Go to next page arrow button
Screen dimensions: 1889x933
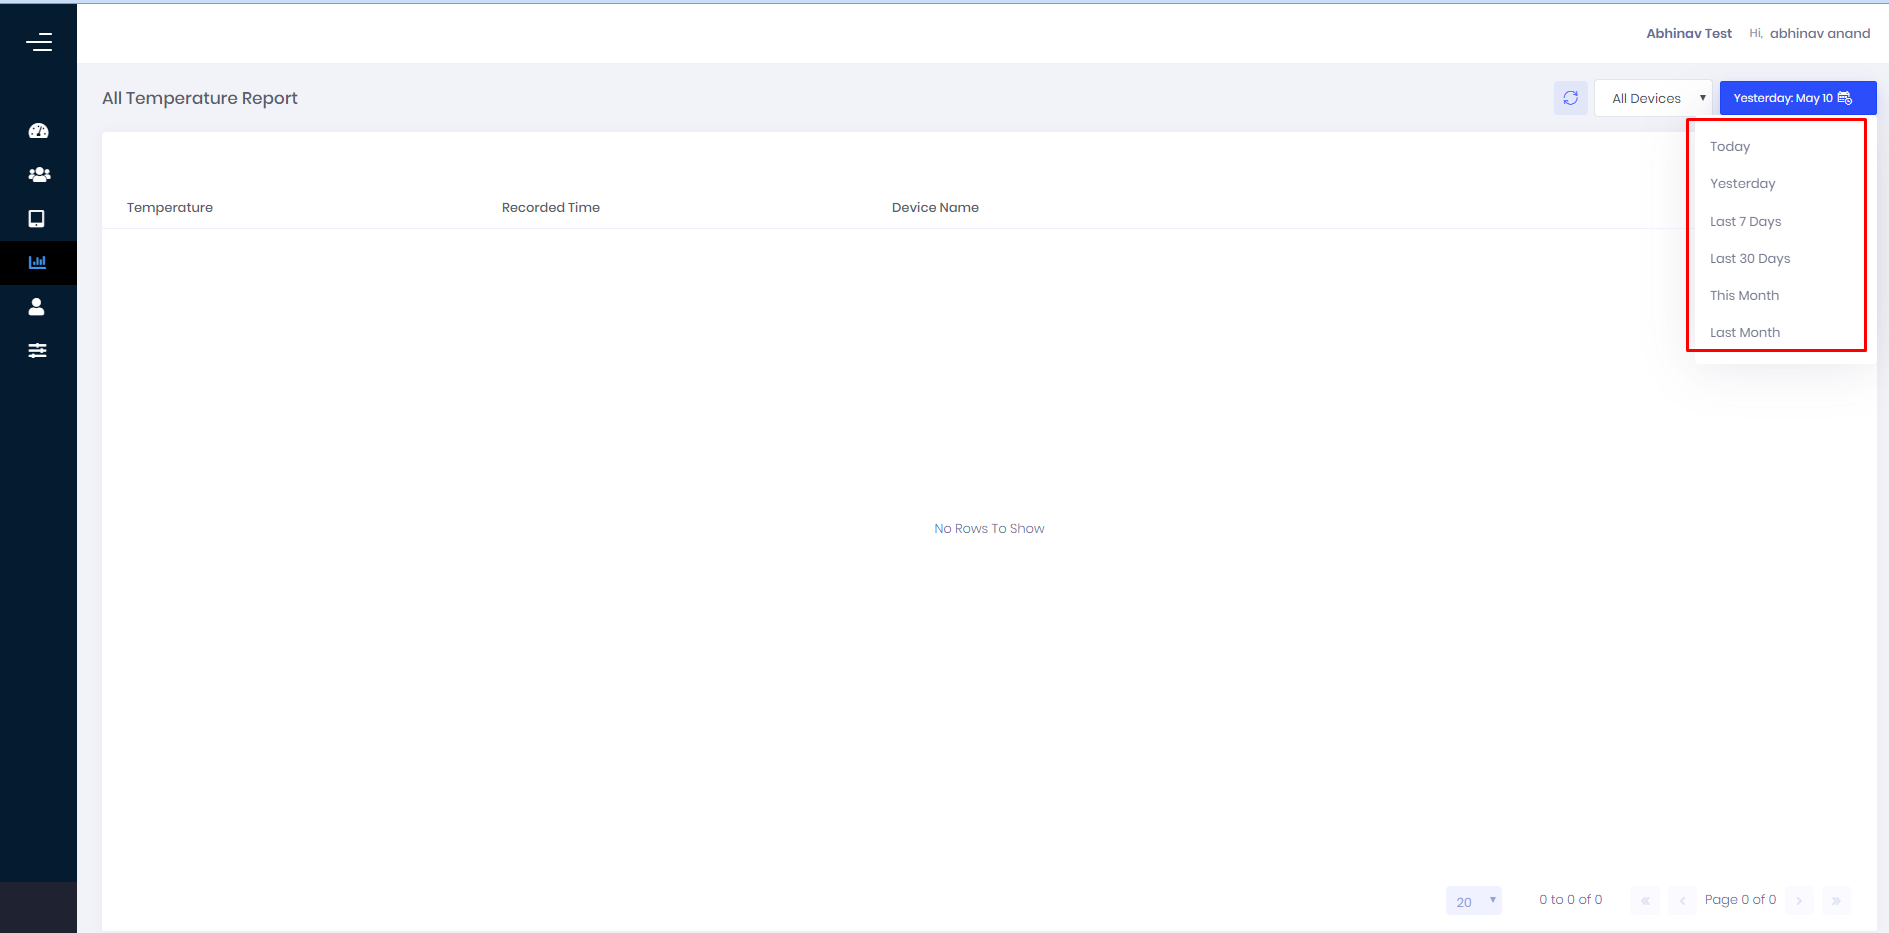click(1799, 900)
